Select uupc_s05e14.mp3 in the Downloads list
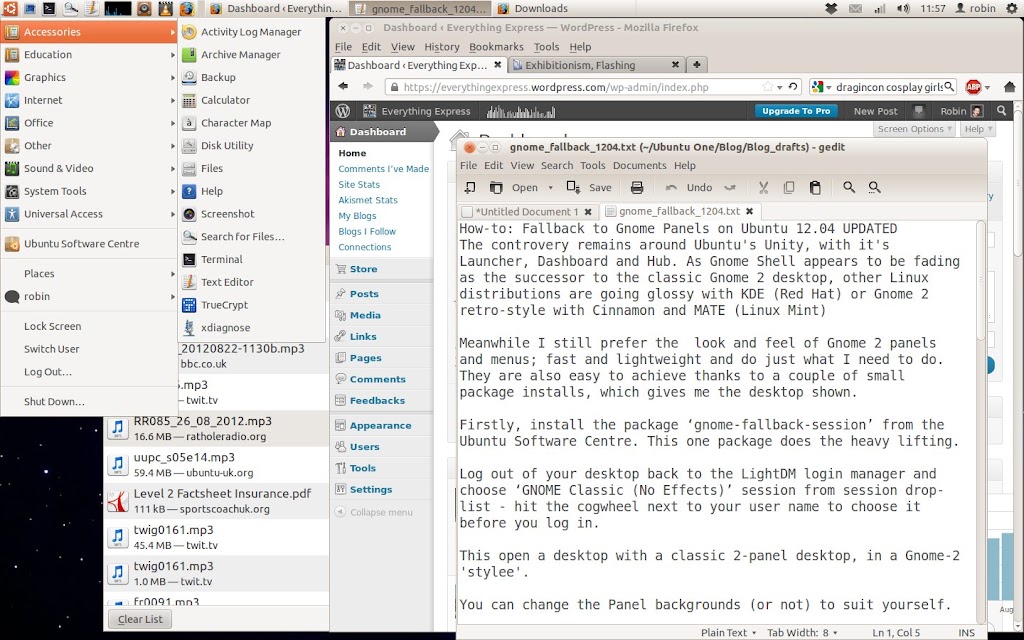Viewport: 1024px width, 640px height. pyautogui.click(x=217, y=464)
